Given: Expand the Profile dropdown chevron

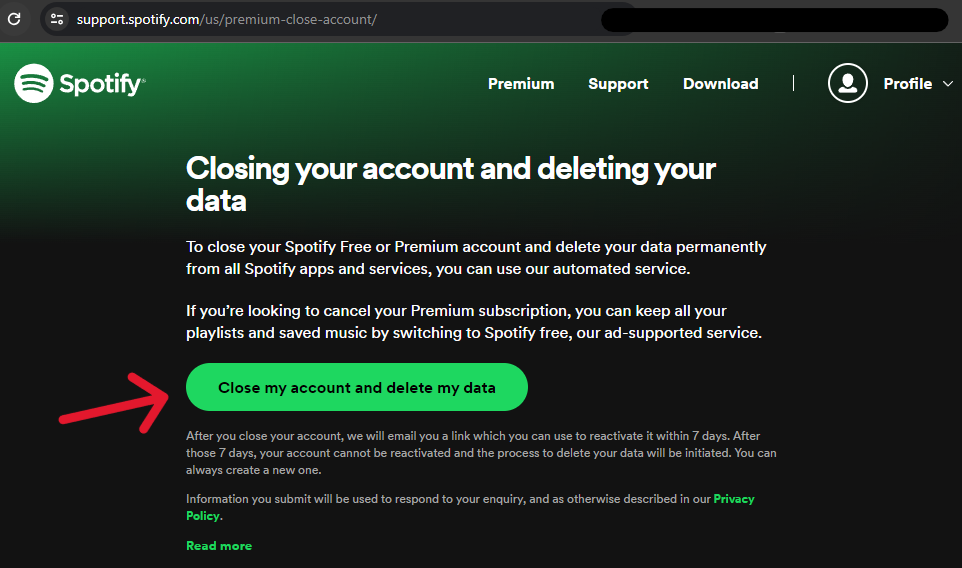Looking at the screenshot, I should point(948,84).
